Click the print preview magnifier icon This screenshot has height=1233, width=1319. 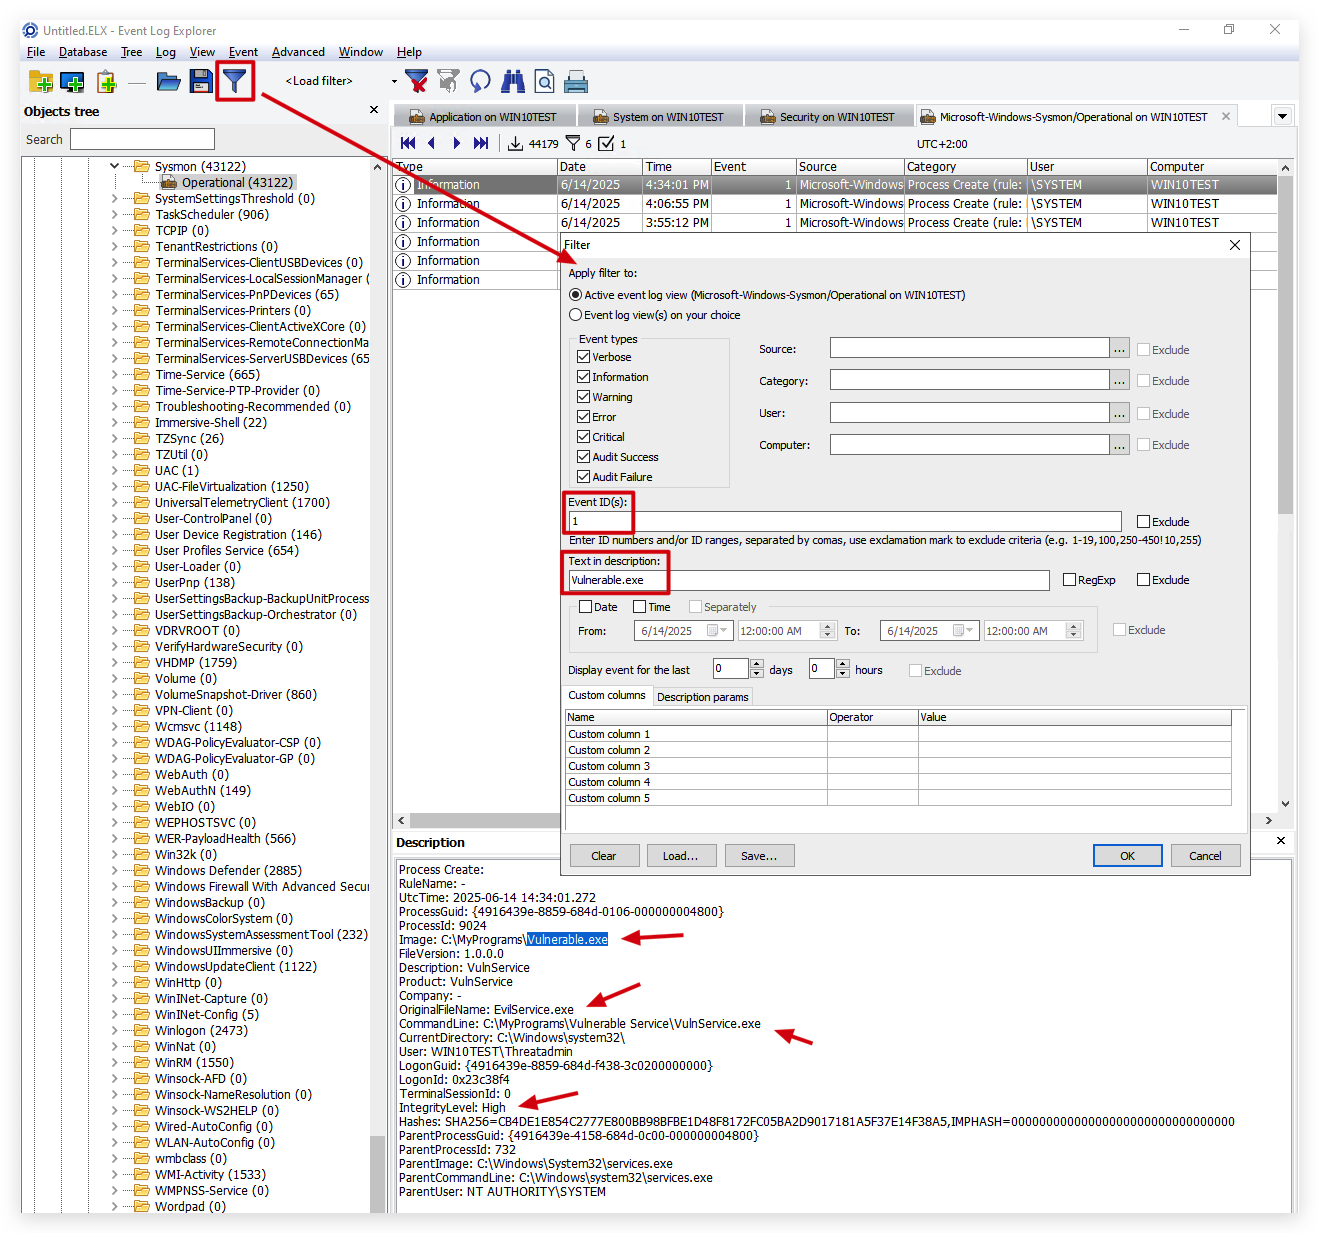click(544, 81)
